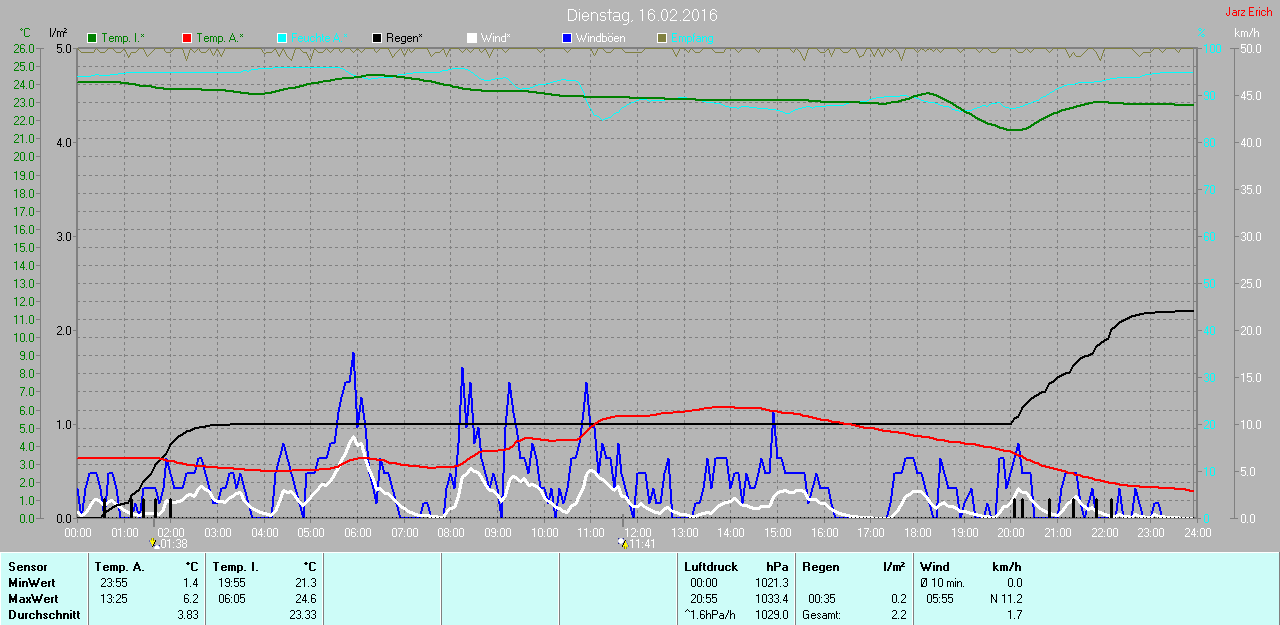Click the sun marker icon at 01:38
1280x625 pixels.
tap(153, 543)
